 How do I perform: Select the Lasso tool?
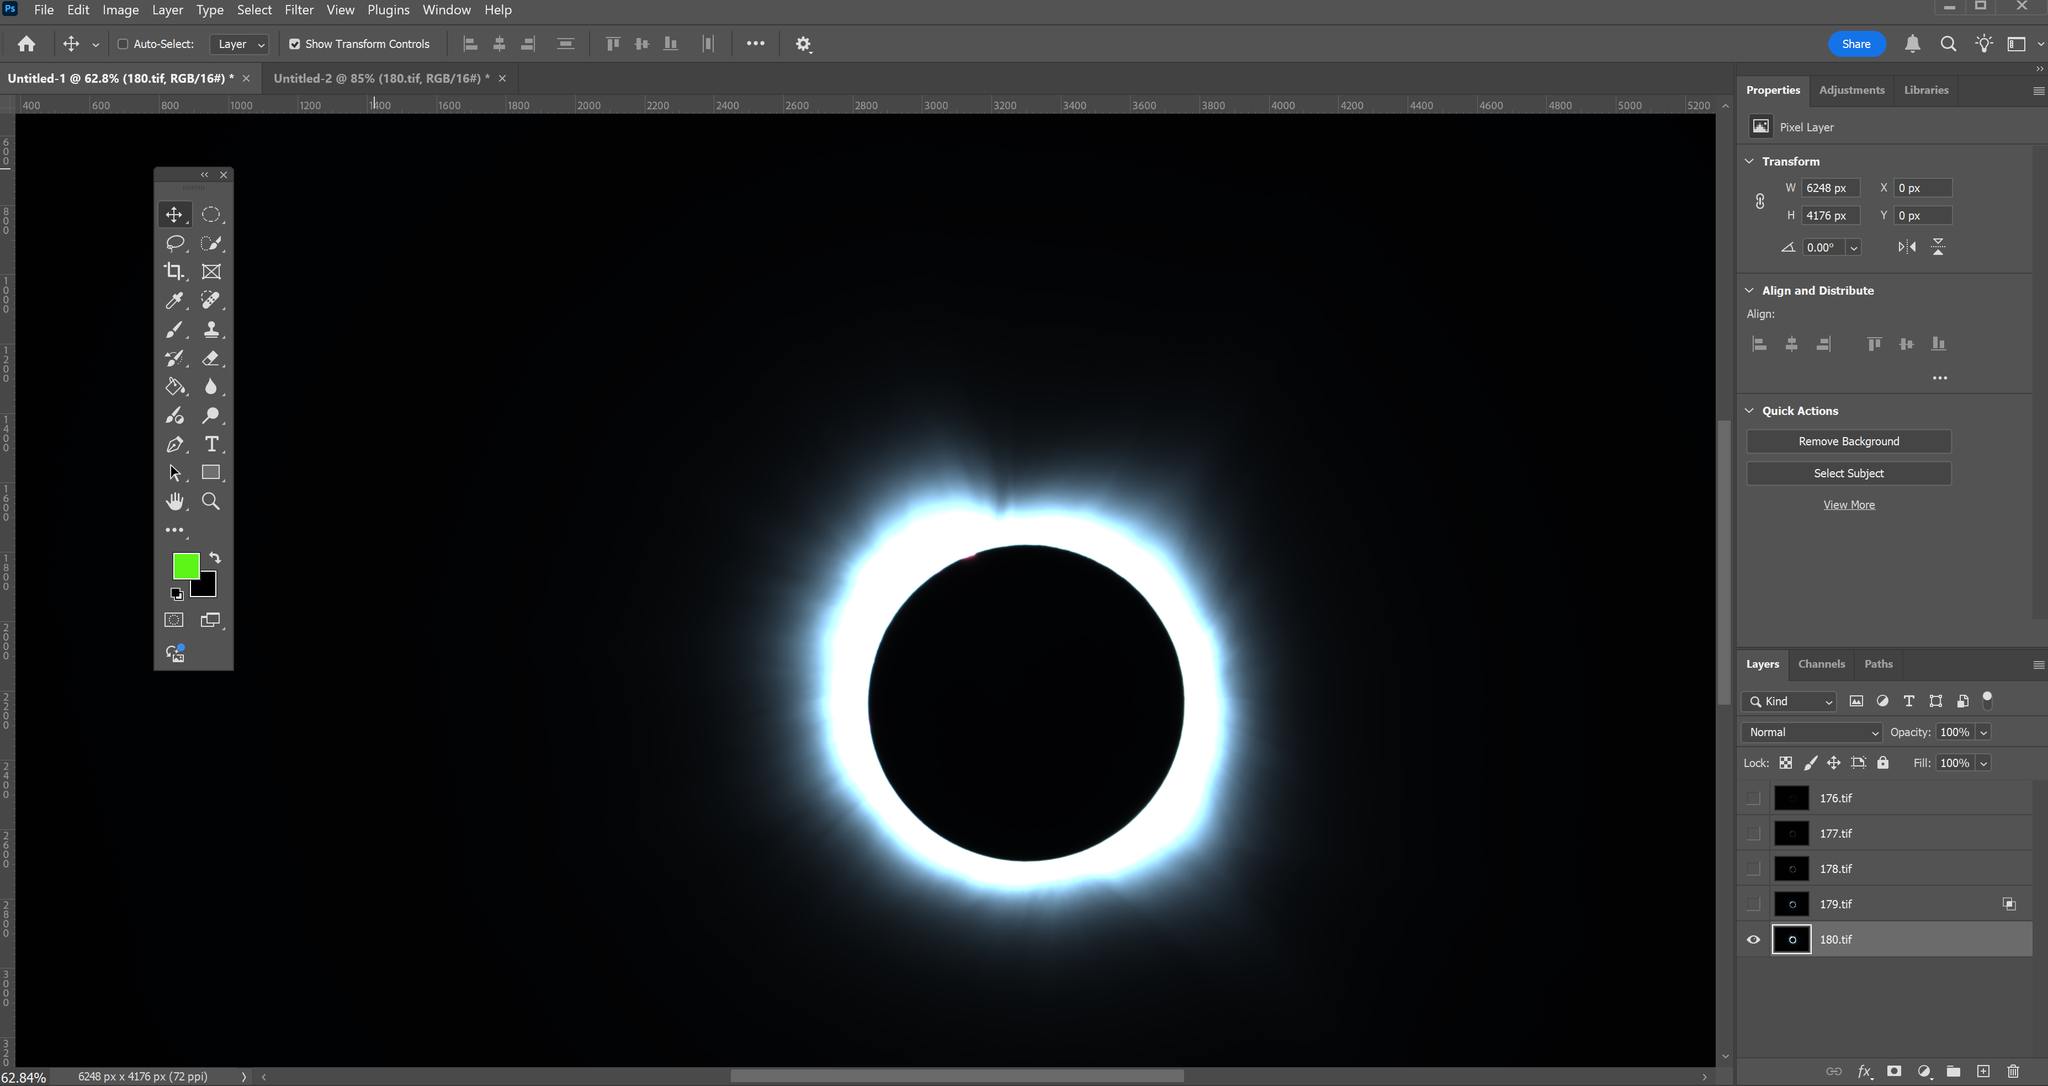[174, 243]
